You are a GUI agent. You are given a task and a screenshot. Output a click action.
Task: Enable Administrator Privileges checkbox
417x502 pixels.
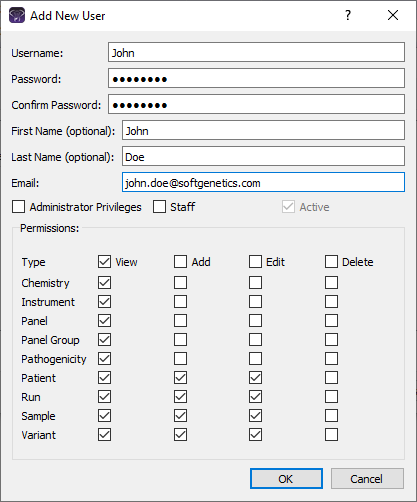point(18,207)
